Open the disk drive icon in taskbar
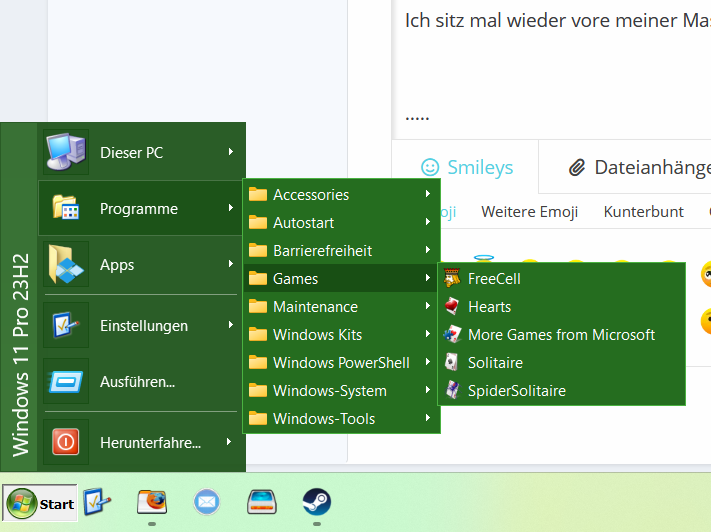This screenshot has height=532, width=711. (x=262, y=502)
